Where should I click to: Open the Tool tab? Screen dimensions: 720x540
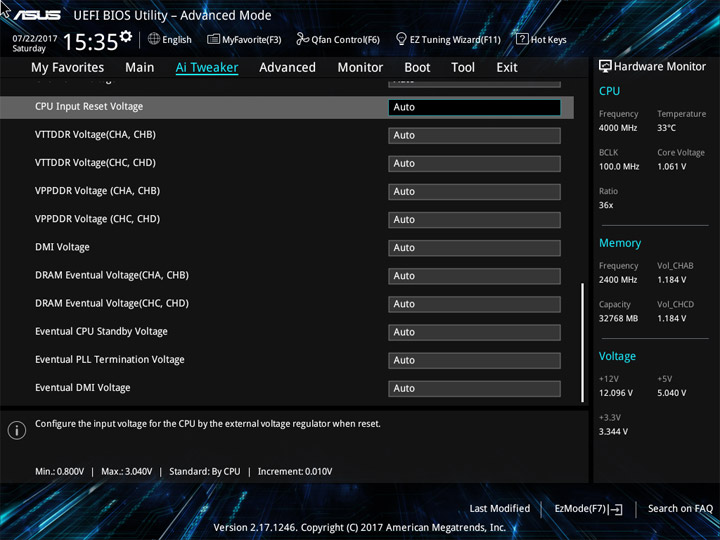click(463, 68)
